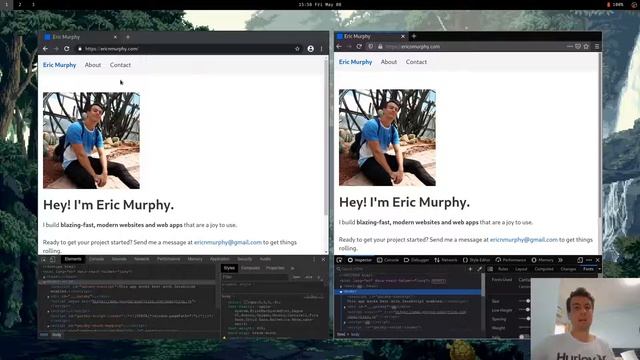
Task: Show more Firefox DevTools tools via chevron
Action: click(x=560, y=260)
